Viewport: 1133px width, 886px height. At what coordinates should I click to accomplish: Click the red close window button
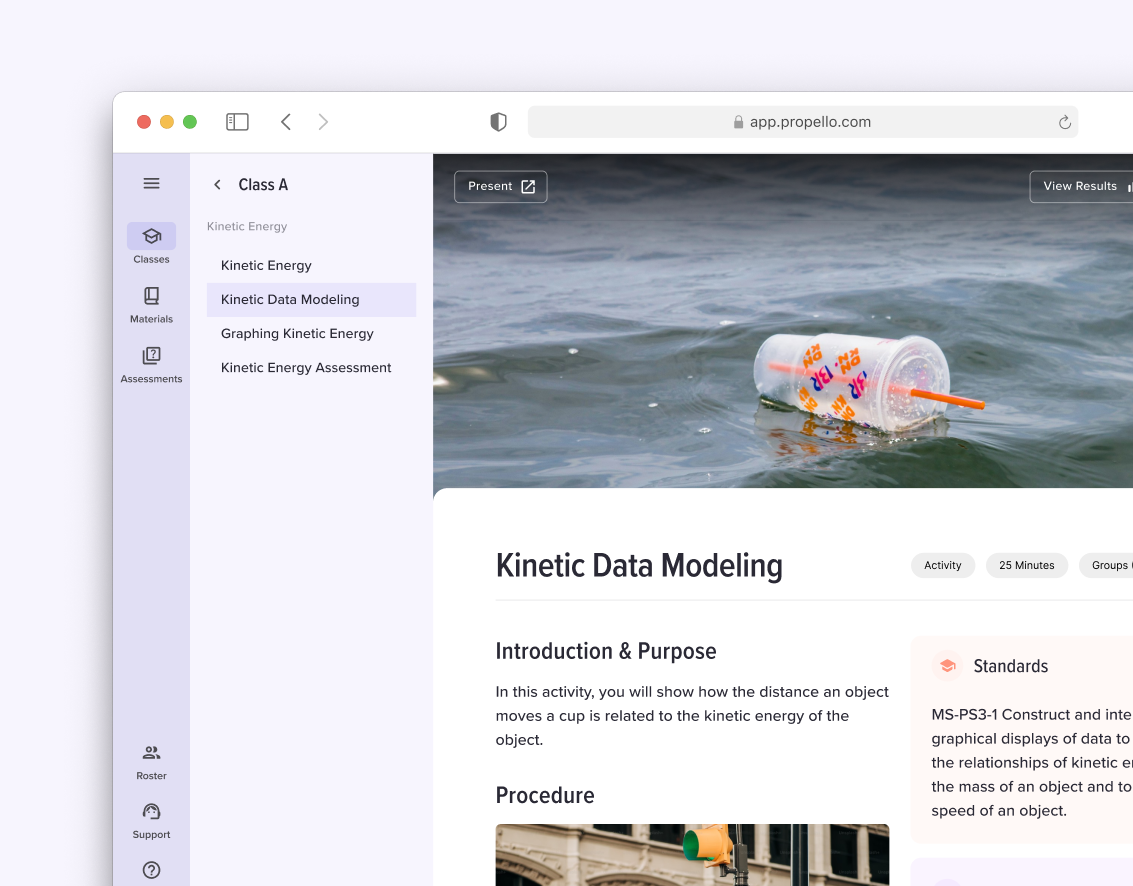(144, 122)
